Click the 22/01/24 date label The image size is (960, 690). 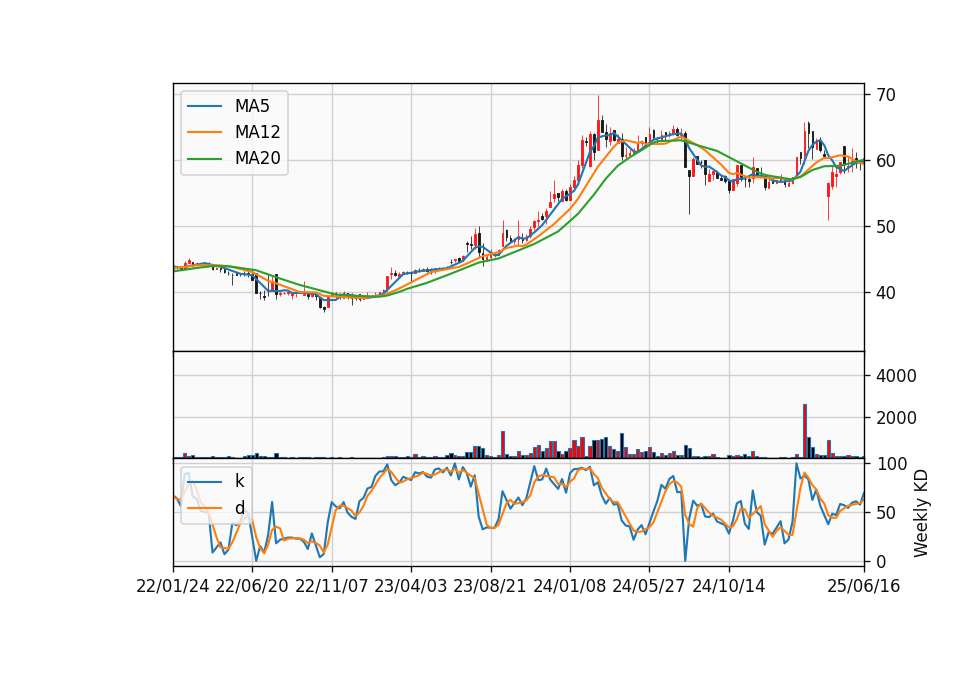pos(173,586)
